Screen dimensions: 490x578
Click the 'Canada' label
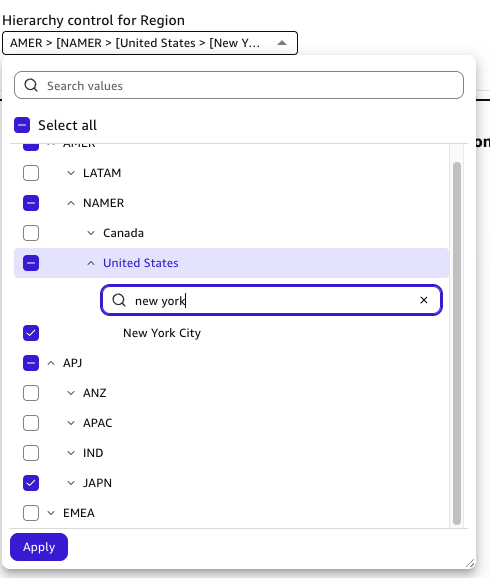click(x=123, y=233)
